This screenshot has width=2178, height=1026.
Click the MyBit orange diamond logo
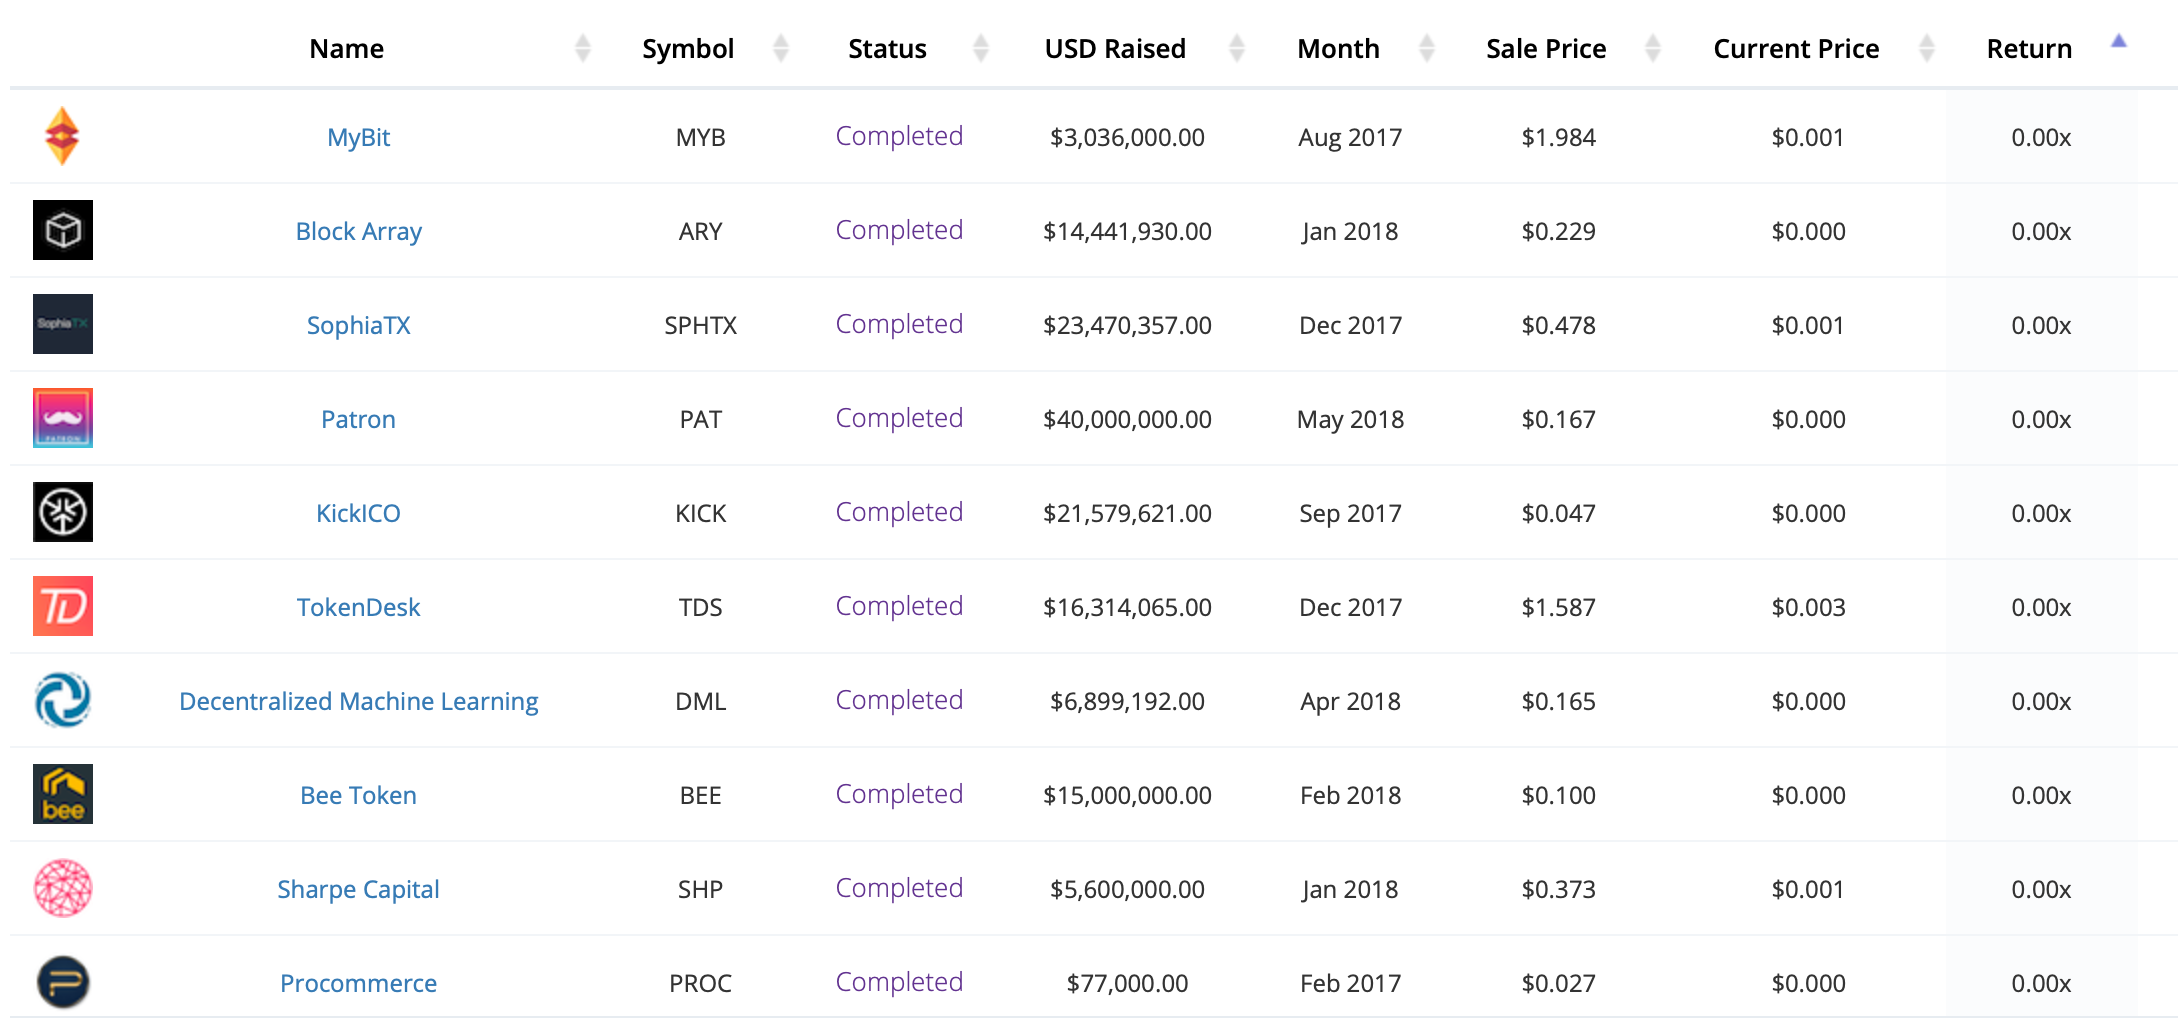coord(62,136)
